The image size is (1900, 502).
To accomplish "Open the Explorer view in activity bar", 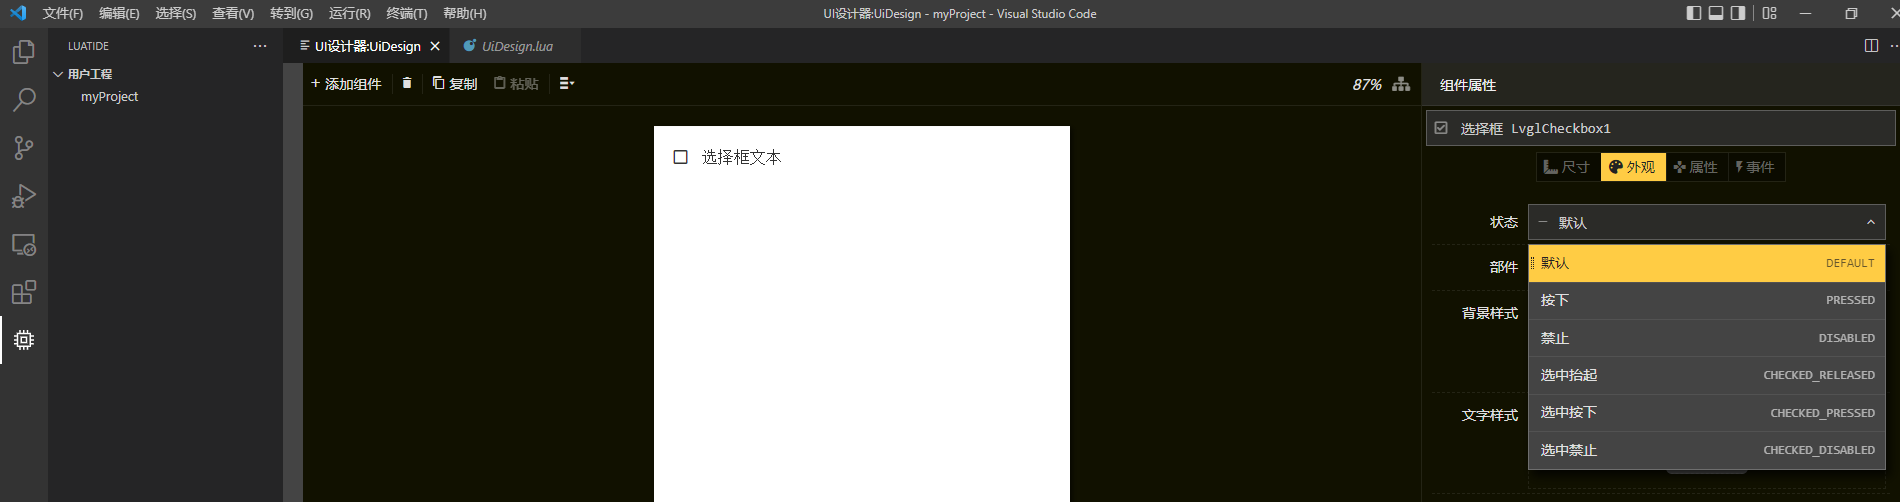I will coord(24,52).
